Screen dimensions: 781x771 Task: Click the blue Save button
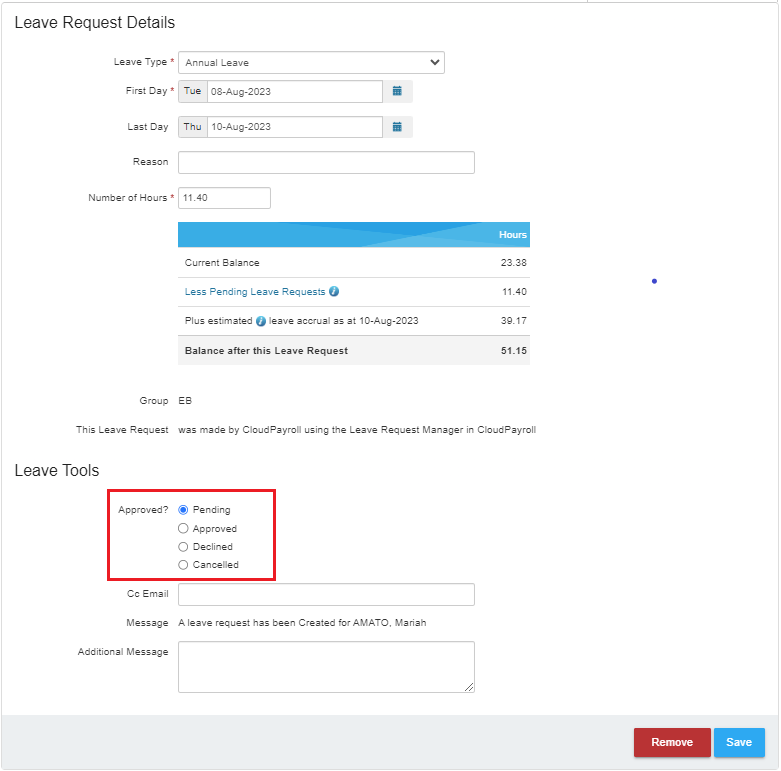739,742
